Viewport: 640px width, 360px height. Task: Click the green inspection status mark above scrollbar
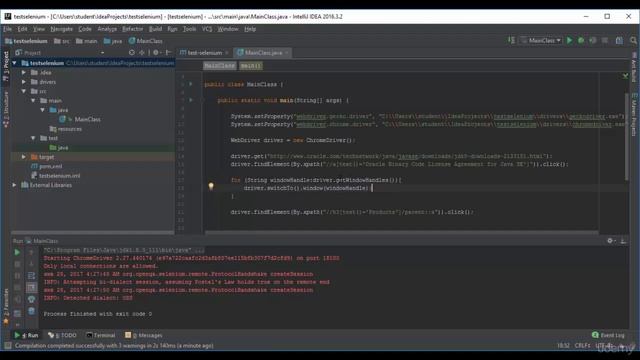pyautogui.click(x=625, y=76)
